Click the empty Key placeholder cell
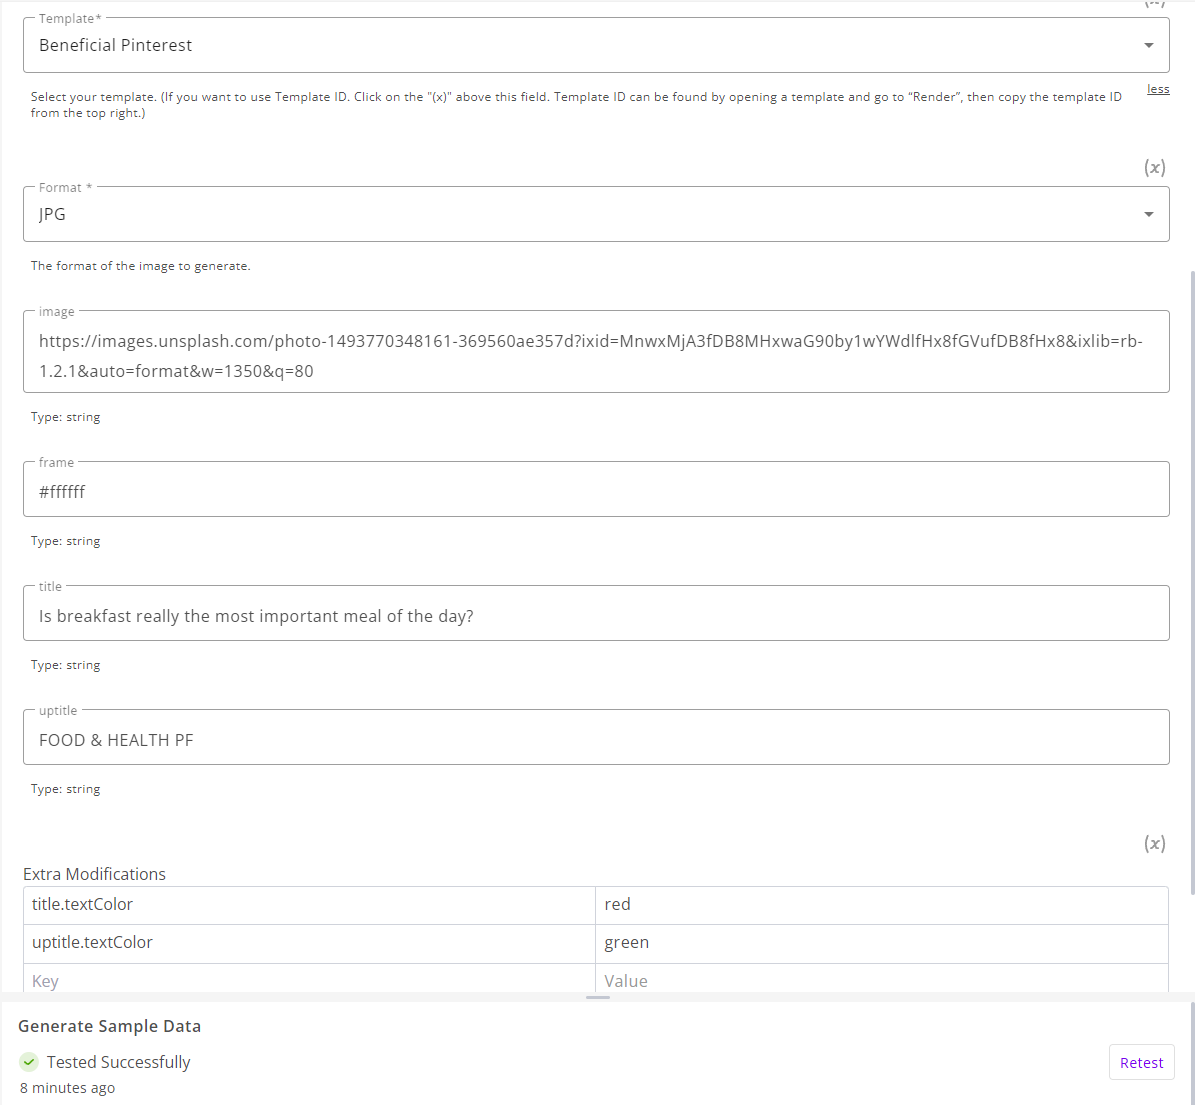1195x1105 pixels. pyautogui.click(x=308, y=981)
